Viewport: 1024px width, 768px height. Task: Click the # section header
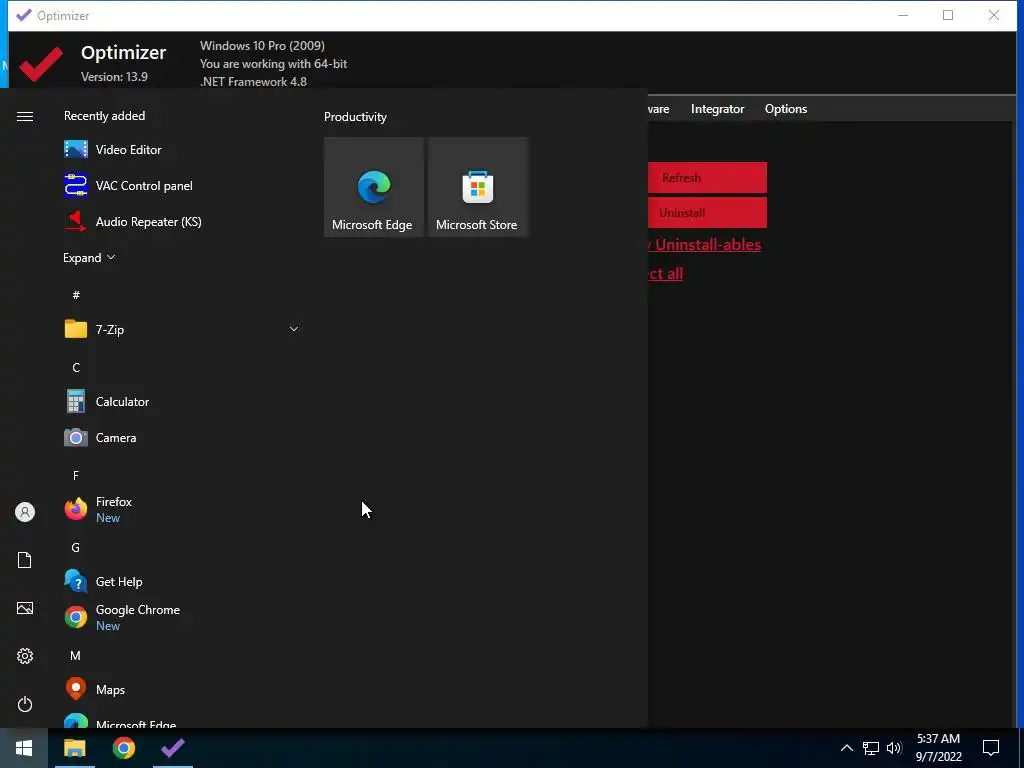(x=76, y=295)
